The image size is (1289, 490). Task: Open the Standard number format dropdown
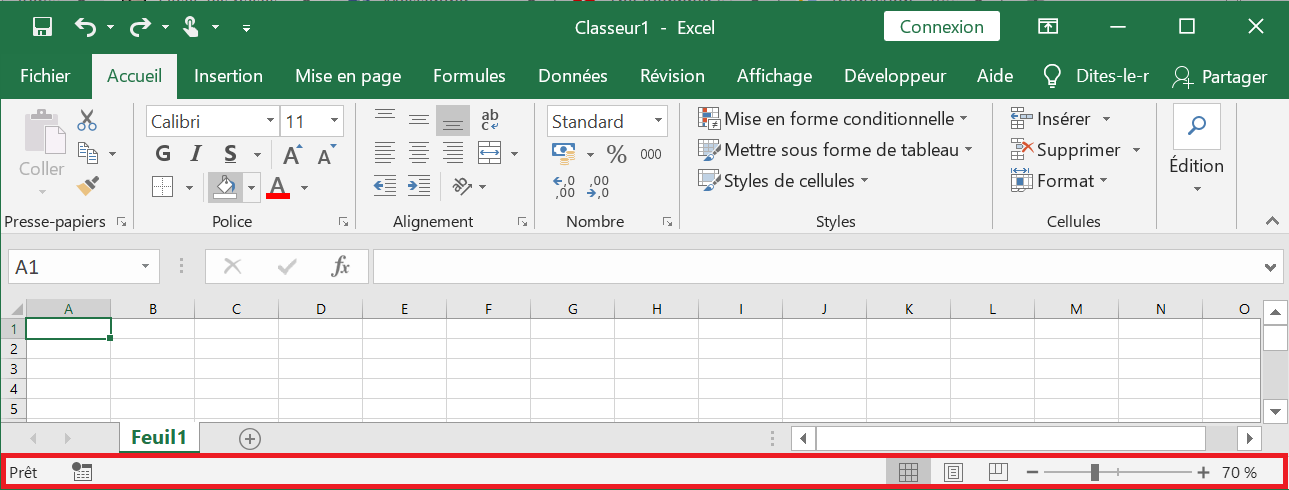pos(658,122)
